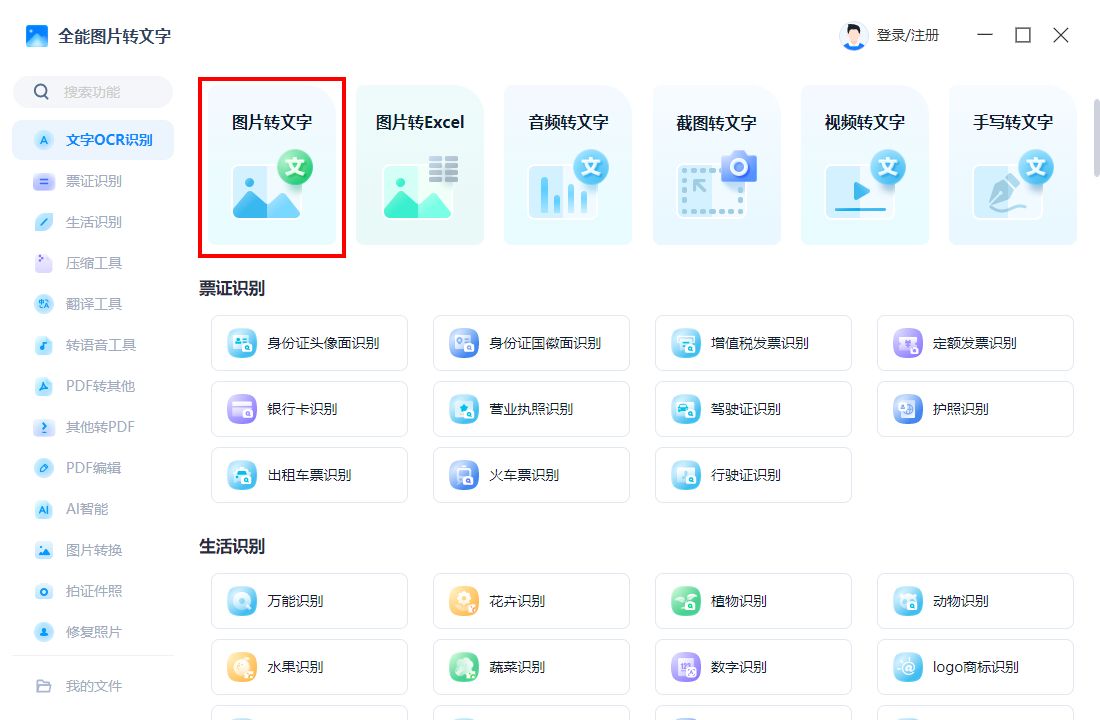Image resolution: width=1100 pixels, height=720 pixels.
Task: Click the 水果识别 icon
Action: (x=242, y=667)
